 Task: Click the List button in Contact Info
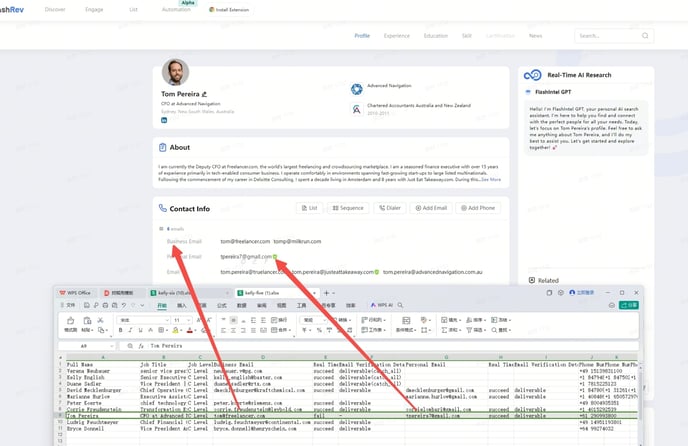pos(309,208)
